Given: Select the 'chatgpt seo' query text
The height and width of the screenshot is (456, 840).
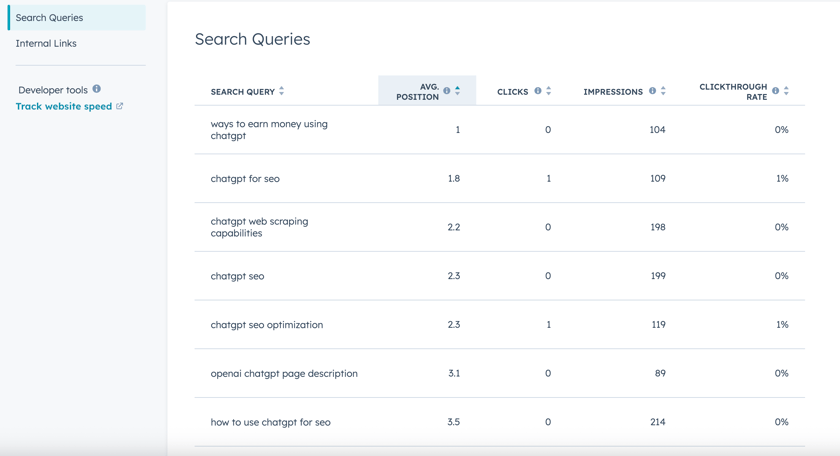Looking at the screenshot, I should click(x=237, y=276).
